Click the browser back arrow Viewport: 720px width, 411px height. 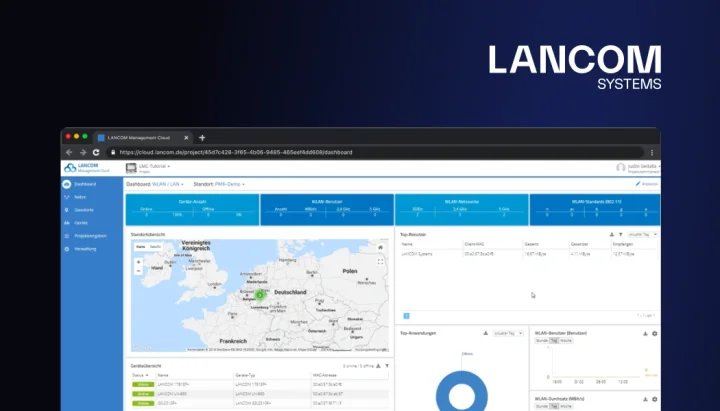[x=69, y=152]
